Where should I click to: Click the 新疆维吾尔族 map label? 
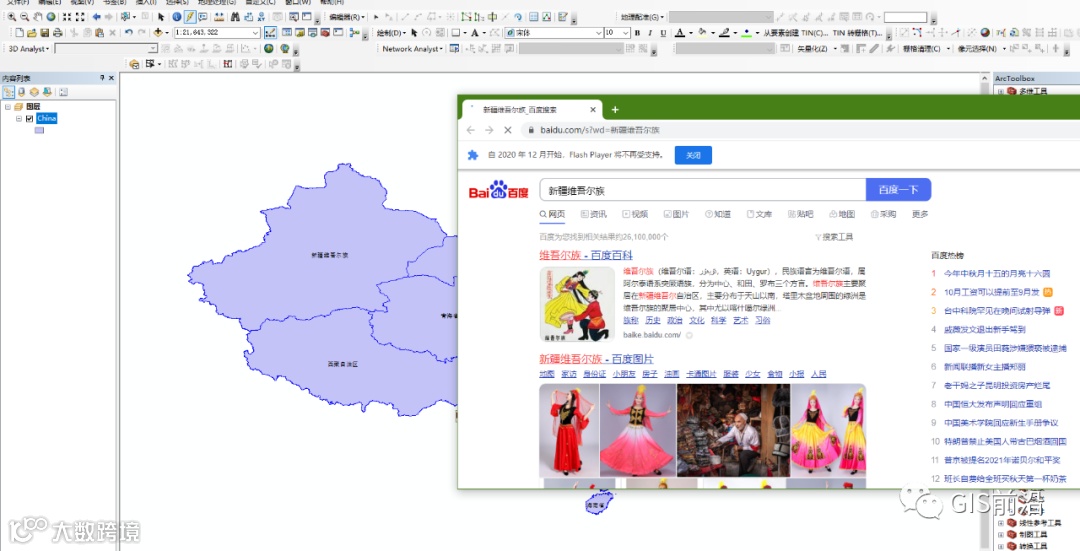pos(329,255)
